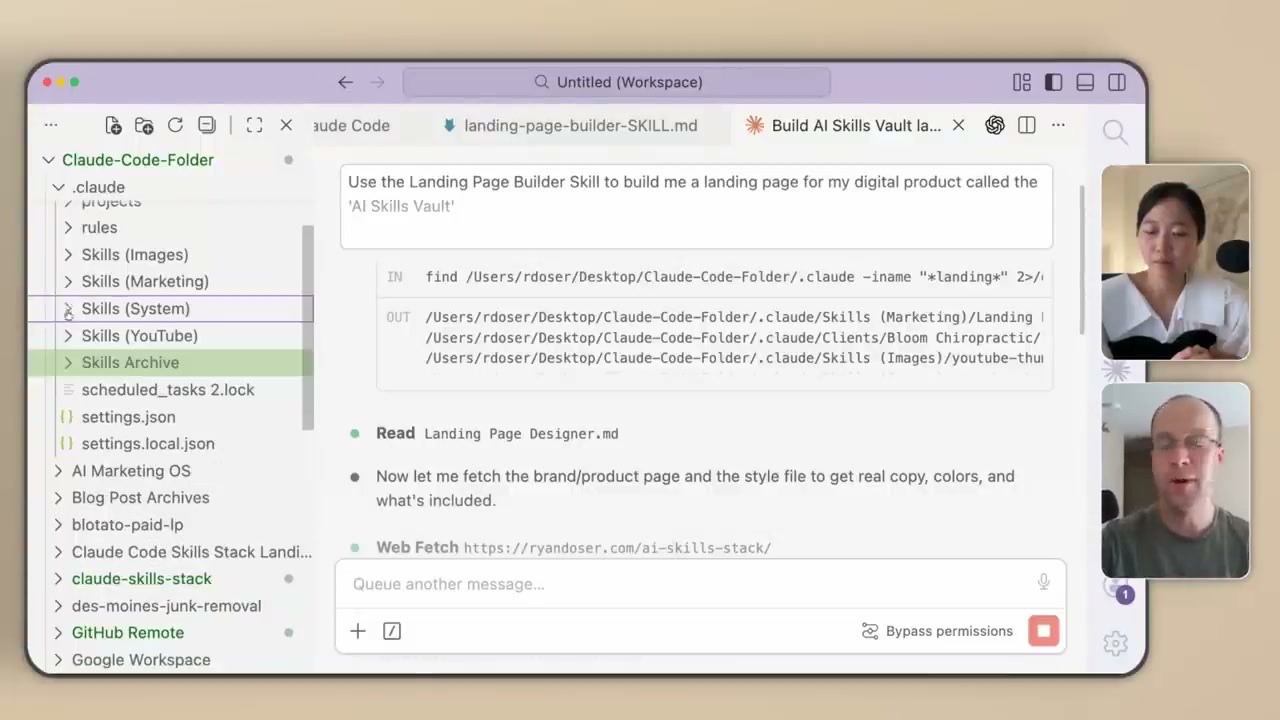This screenshot has height=720, width=1280.
Task: Expand the claude-skills-stack folder
Action: (58, 579)
